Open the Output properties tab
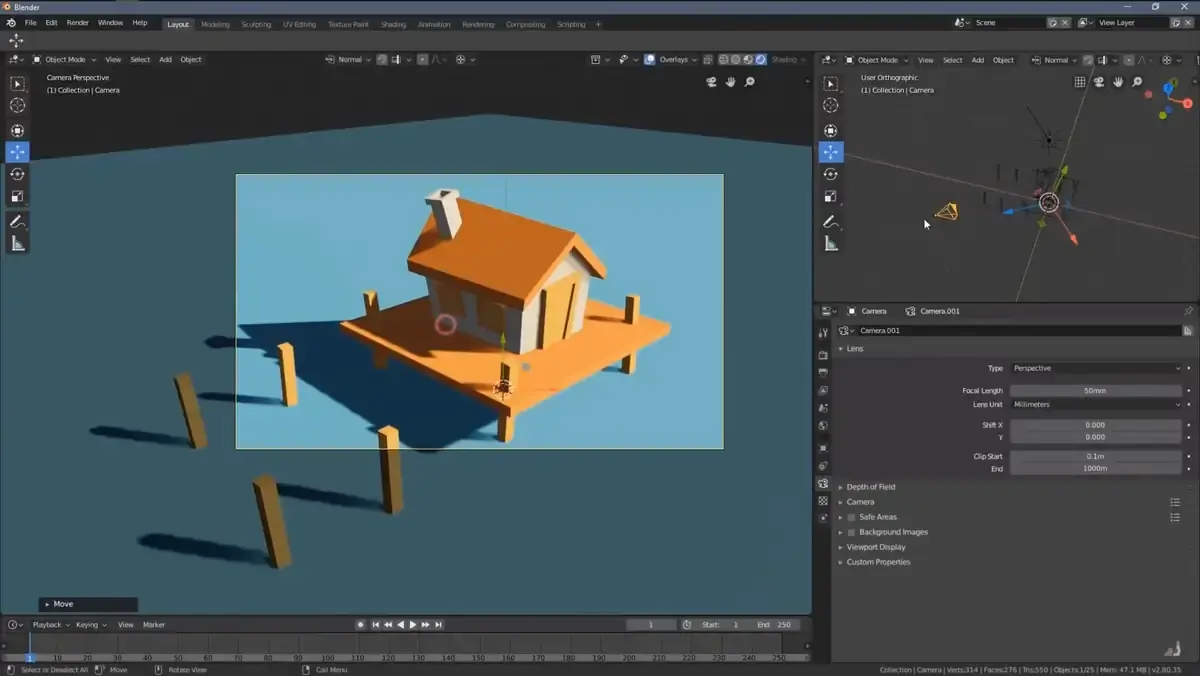 coord(823,372)
